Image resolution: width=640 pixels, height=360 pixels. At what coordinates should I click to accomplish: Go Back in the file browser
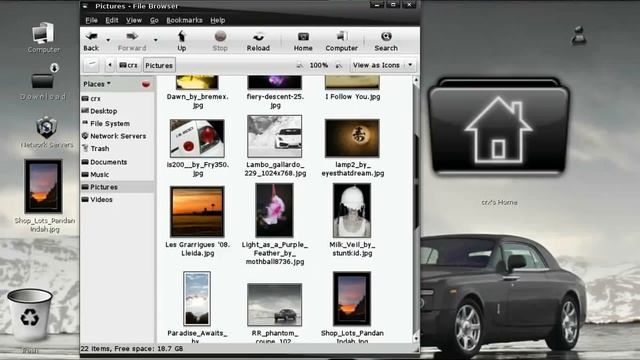[91, 41]
